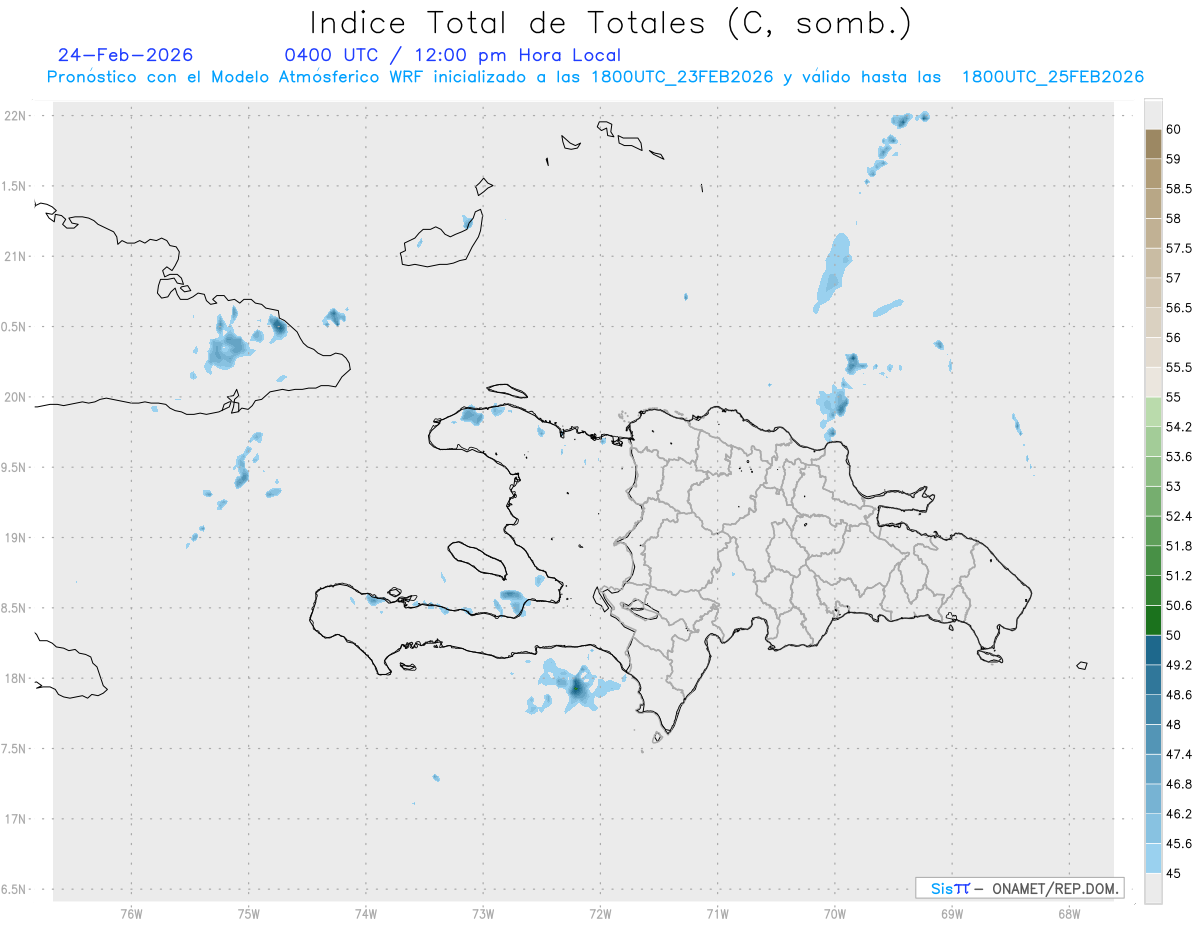Screen dimensions: 1200x927
Task: Click the '17N' latitude label
Action: click(16, 819)
